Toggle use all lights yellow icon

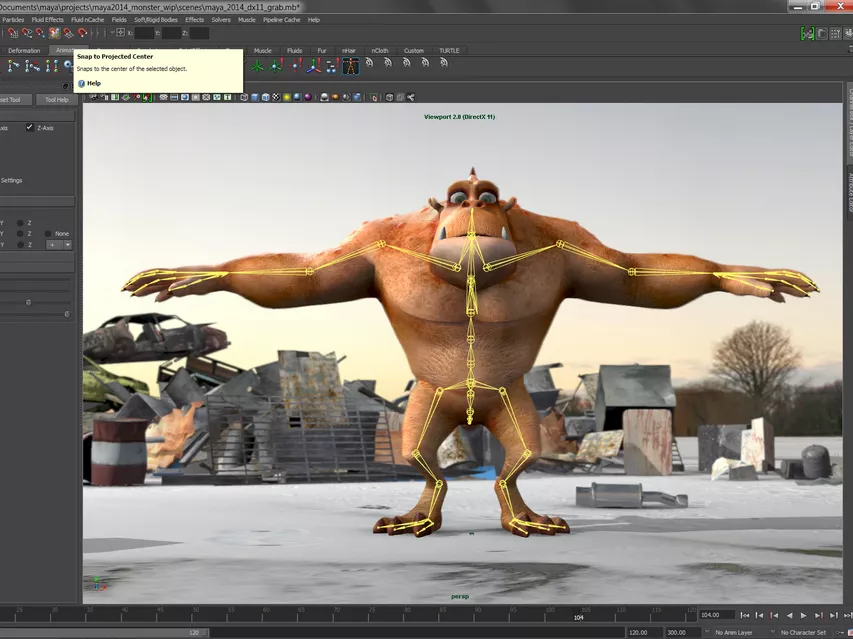coord(287,97)
